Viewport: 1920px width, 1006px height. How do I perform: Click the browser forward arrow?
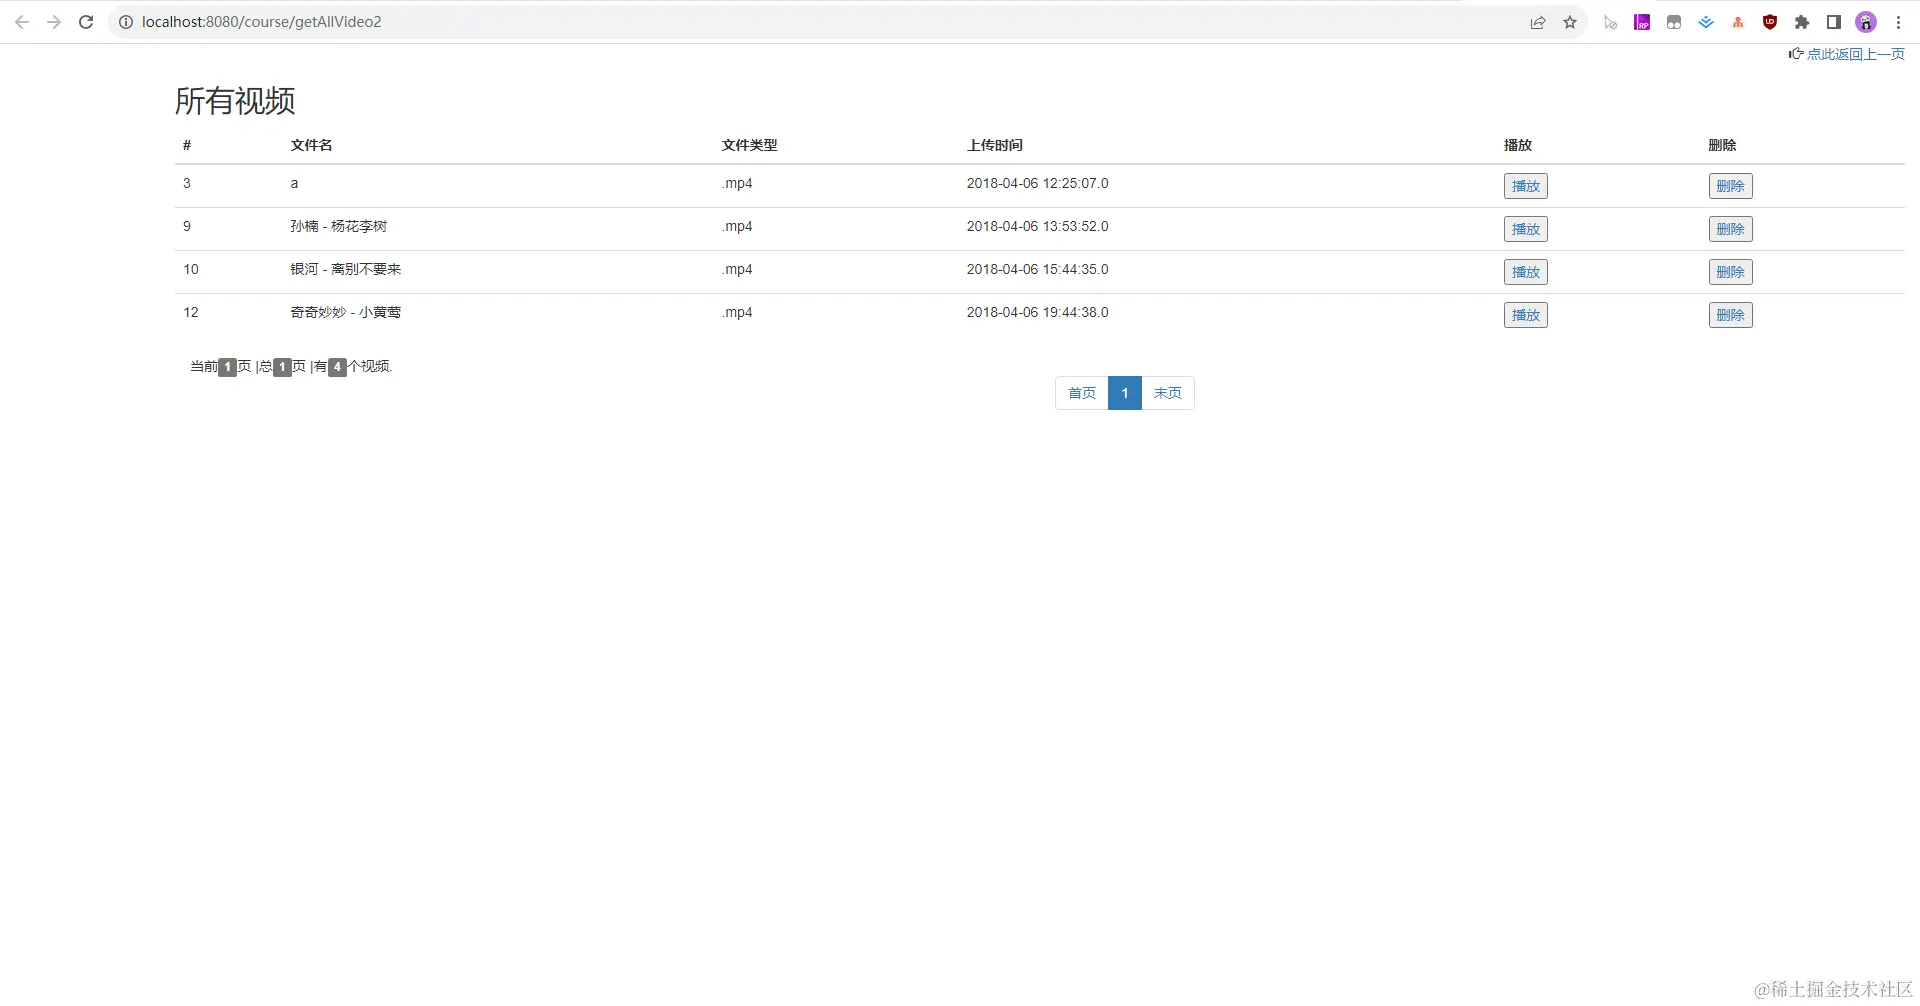54,22
